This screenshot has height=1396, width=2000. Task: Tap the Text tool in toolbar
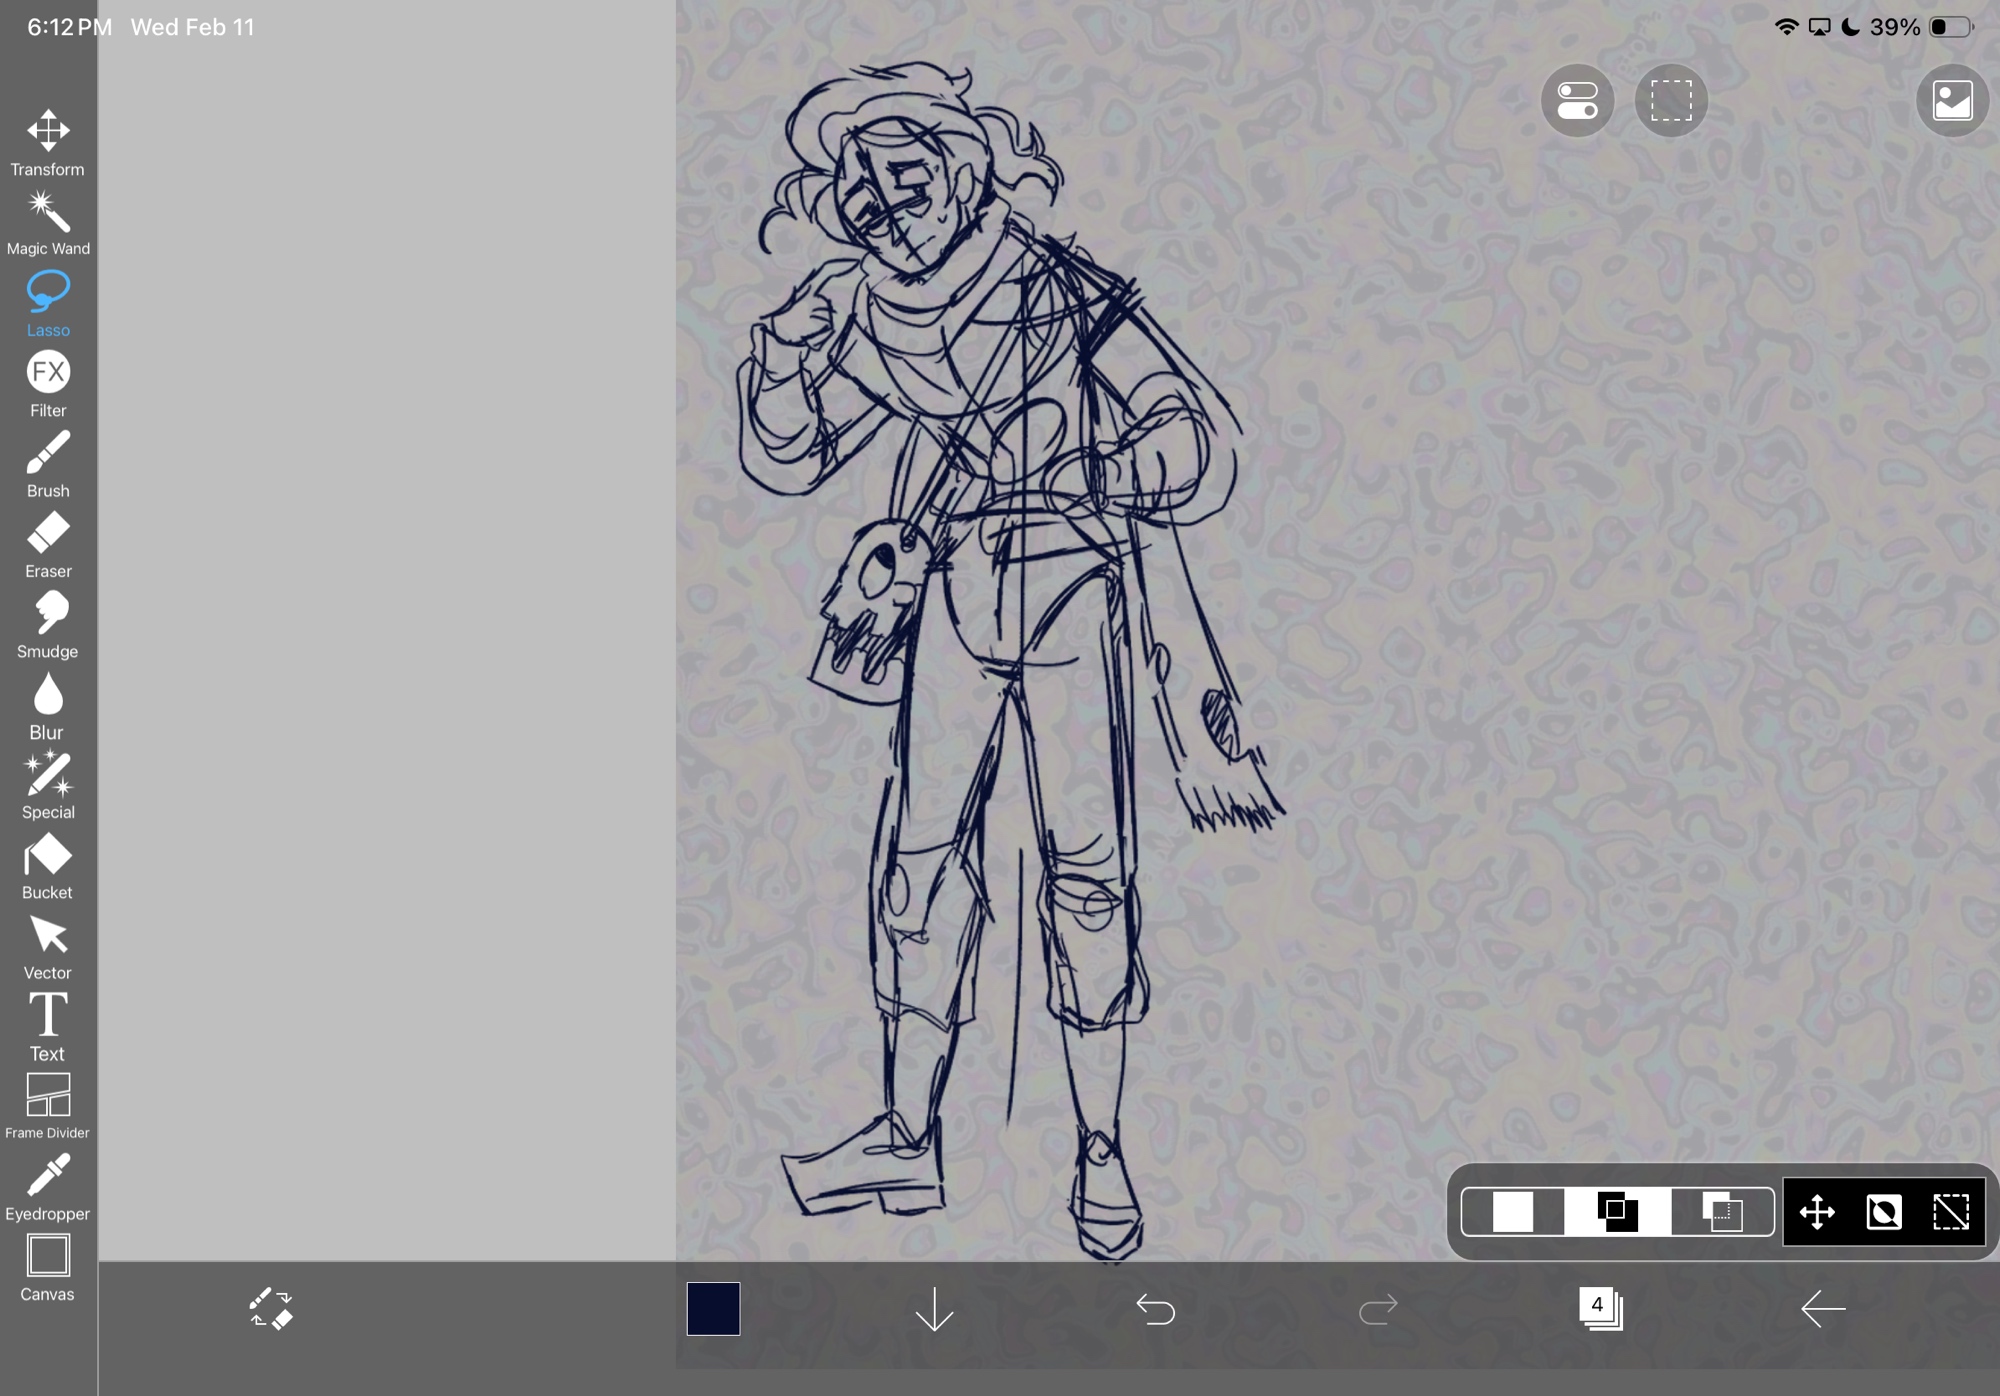click(x=48, y=1027)
